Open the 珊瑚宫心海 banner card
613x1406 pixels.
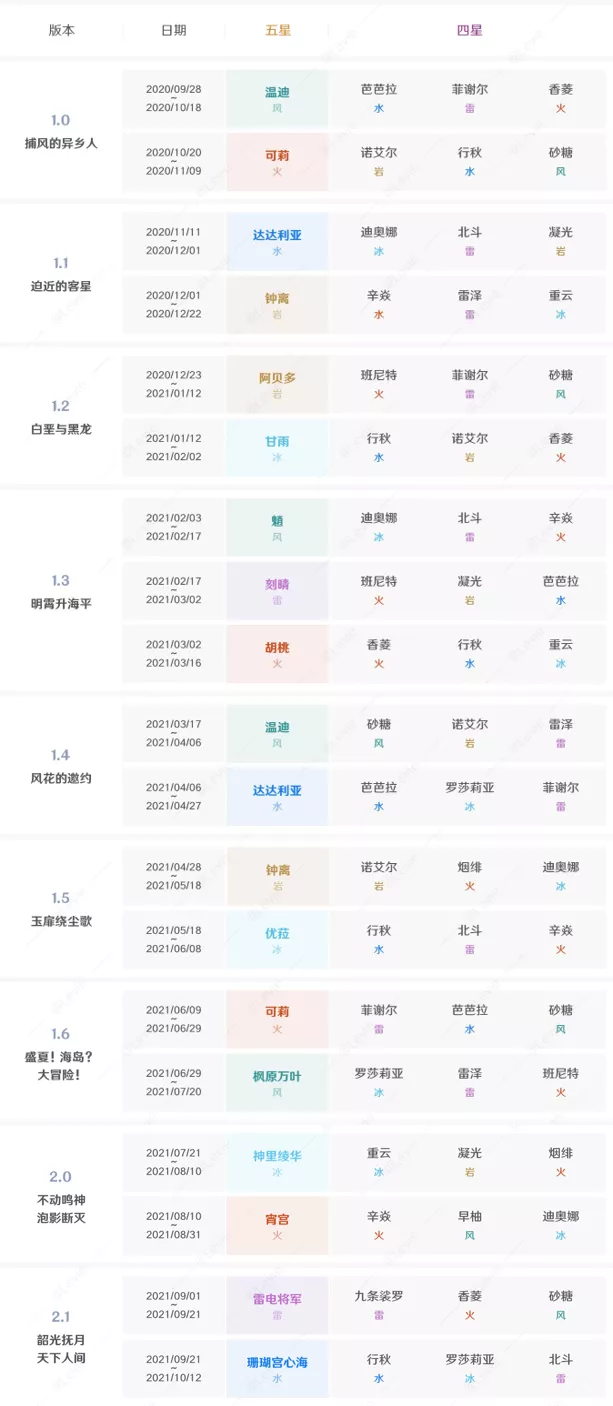277,1369
